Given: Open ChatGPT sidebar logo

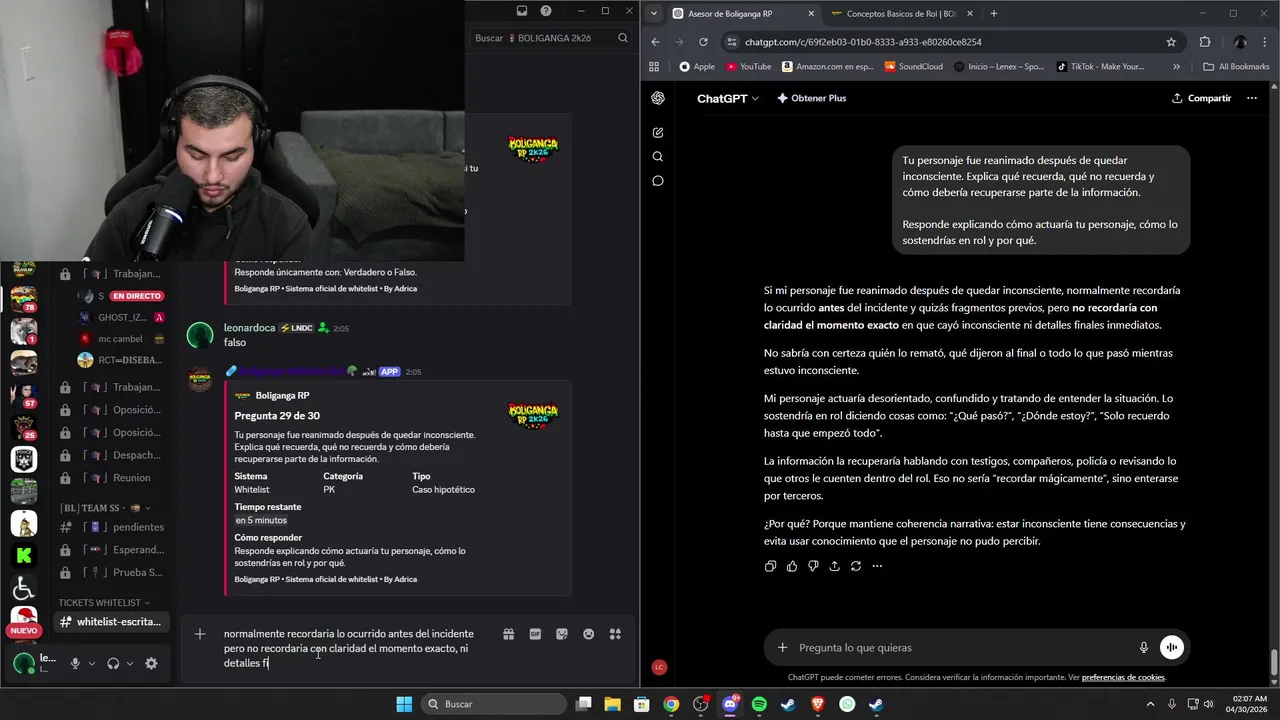Looking at the screenshot, I should (658, 98).
